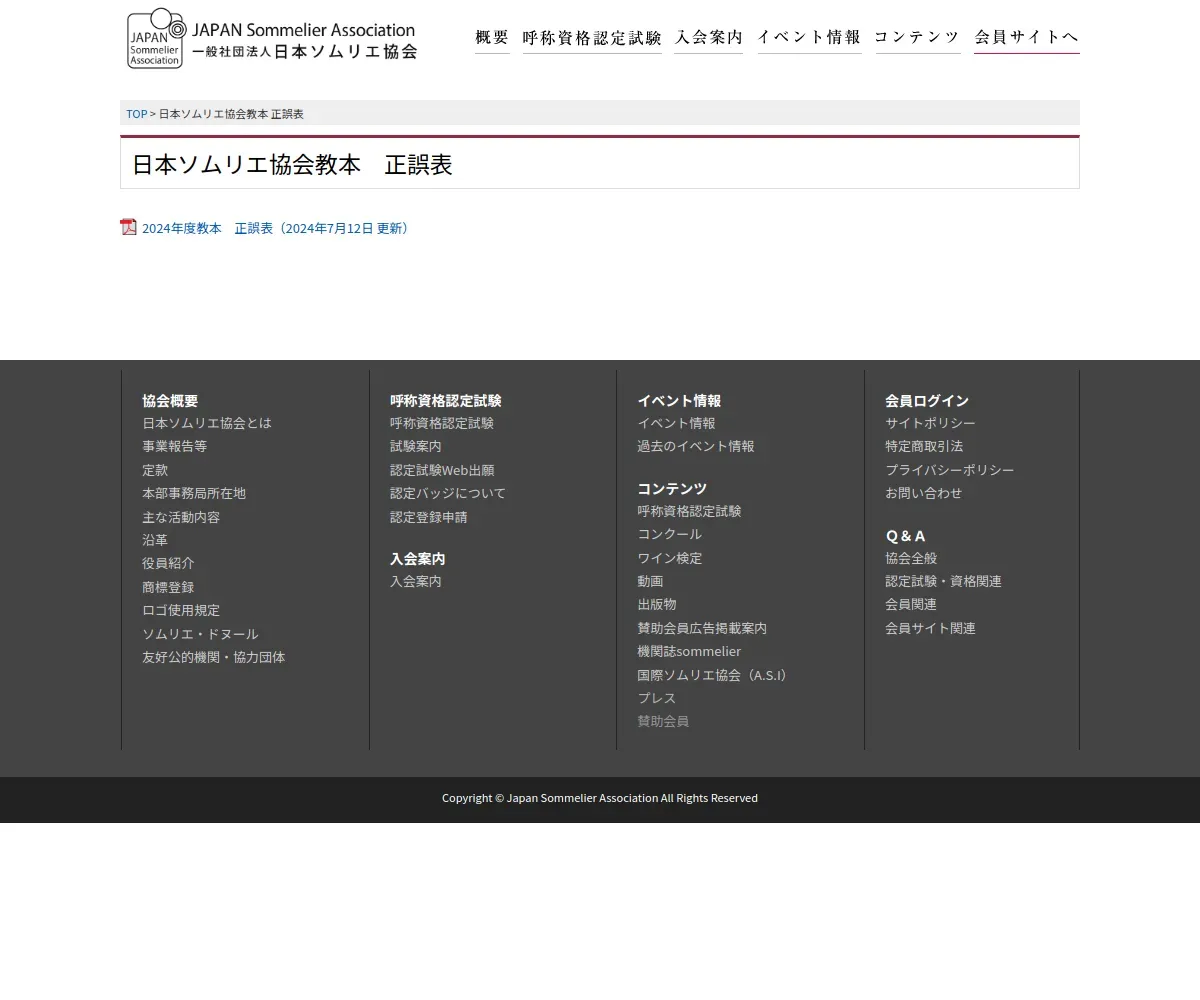This screenshot has height=1000, width=1200.
Task: Click 機関誌sommelier link
Action: [689, 651]
